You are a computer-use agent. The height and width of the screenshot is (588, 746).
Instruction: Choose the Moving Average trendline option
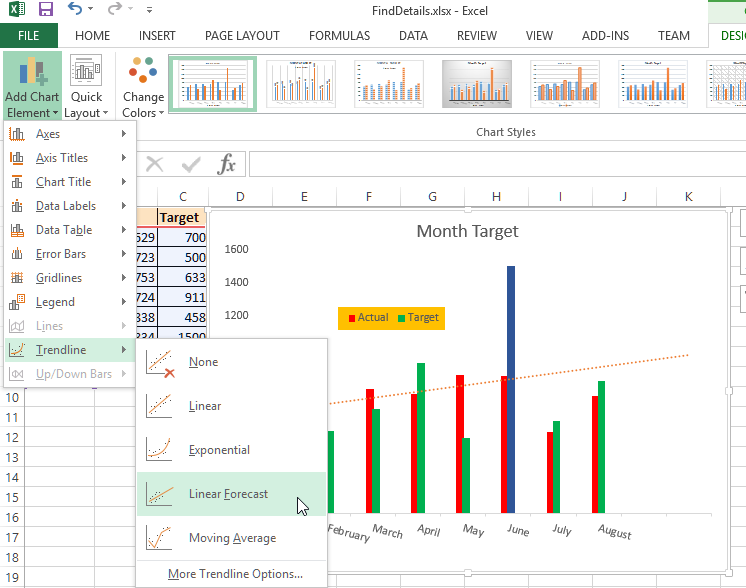pyautogui.click(x=231, y=538)
